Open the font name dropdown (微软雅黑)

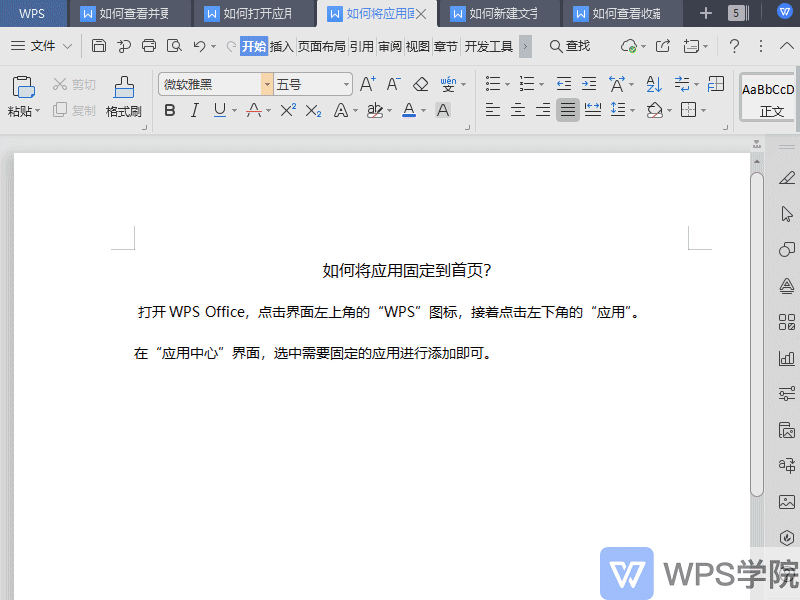tap(267, 84)
